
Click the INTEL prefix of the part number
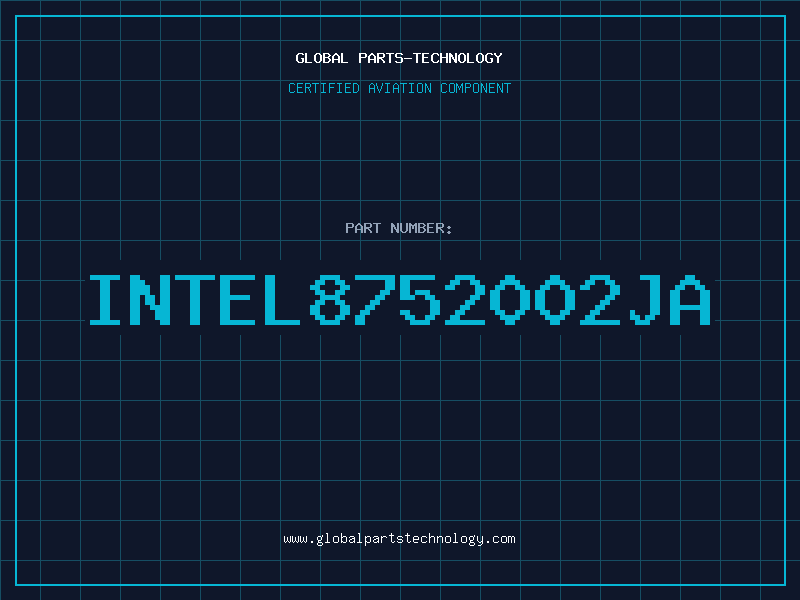[x=195, y=300]
